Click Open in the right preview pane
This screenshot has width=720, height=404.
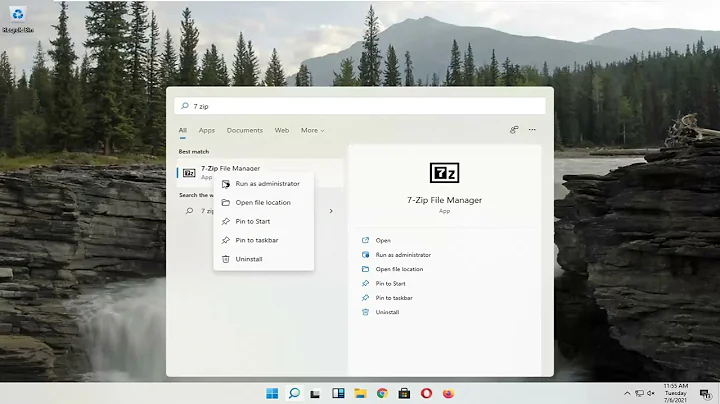(x=383, y=241)
